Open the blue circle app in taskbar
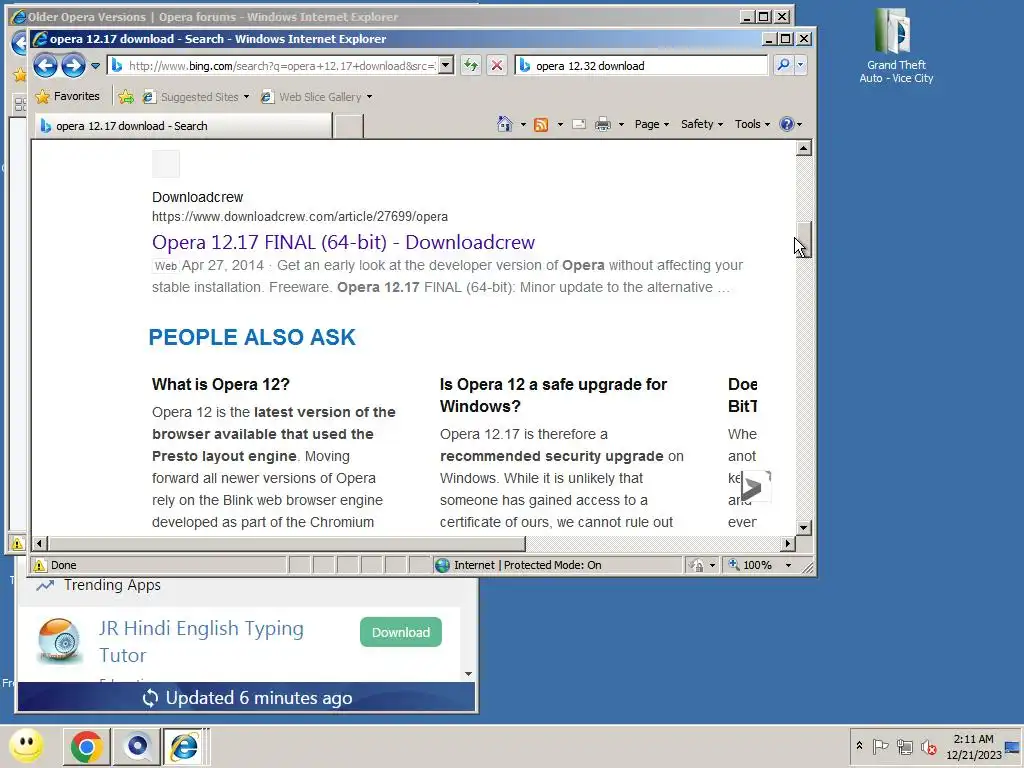 137,747
